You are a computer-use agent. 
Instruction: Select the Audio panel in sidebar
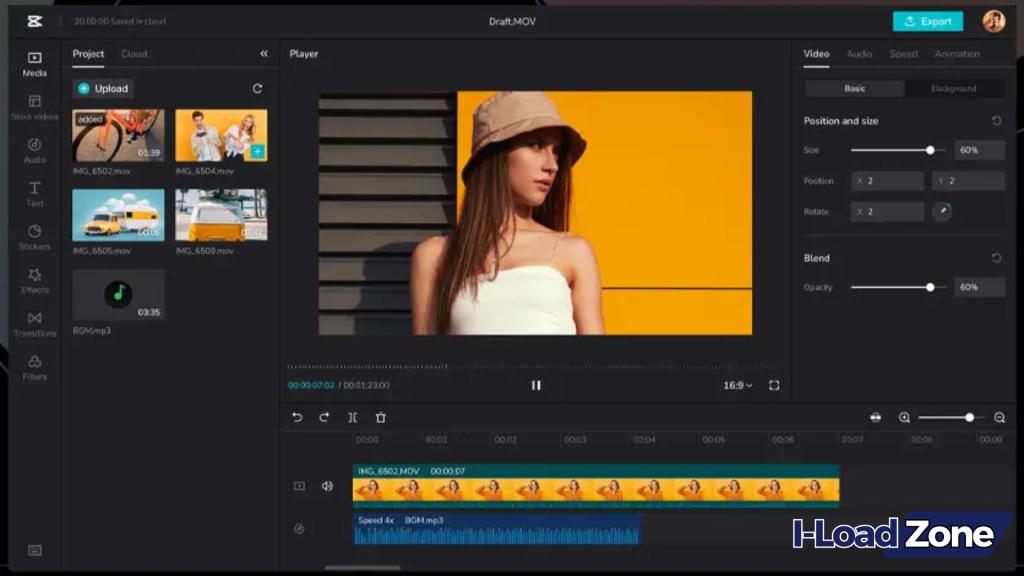click(x=34, y=150)
